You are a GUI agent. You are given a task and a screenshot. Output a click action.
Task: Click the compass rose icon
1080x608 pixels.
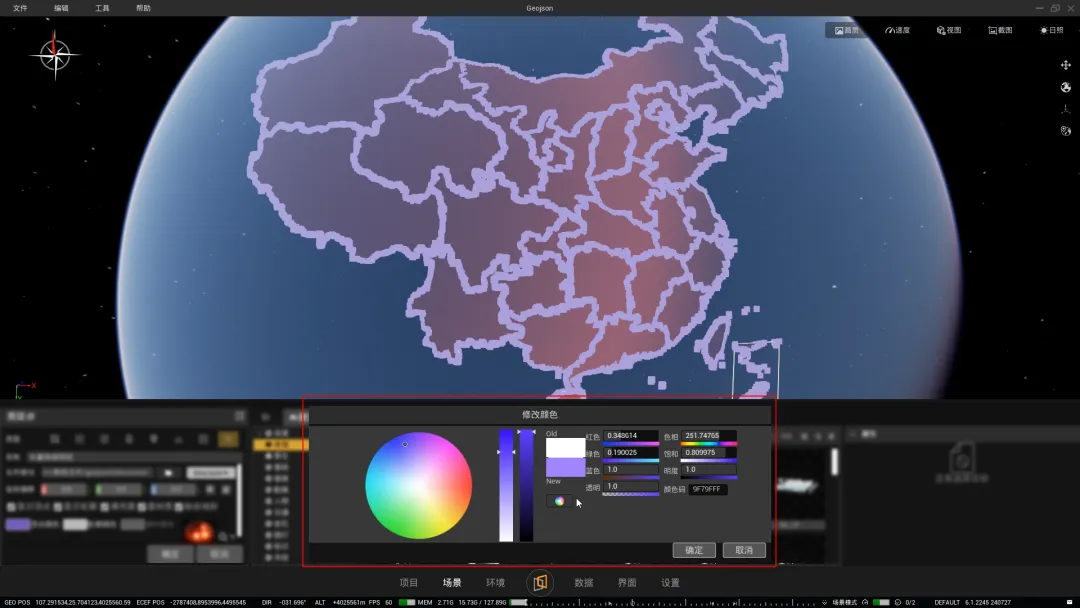tap(54, 55)
